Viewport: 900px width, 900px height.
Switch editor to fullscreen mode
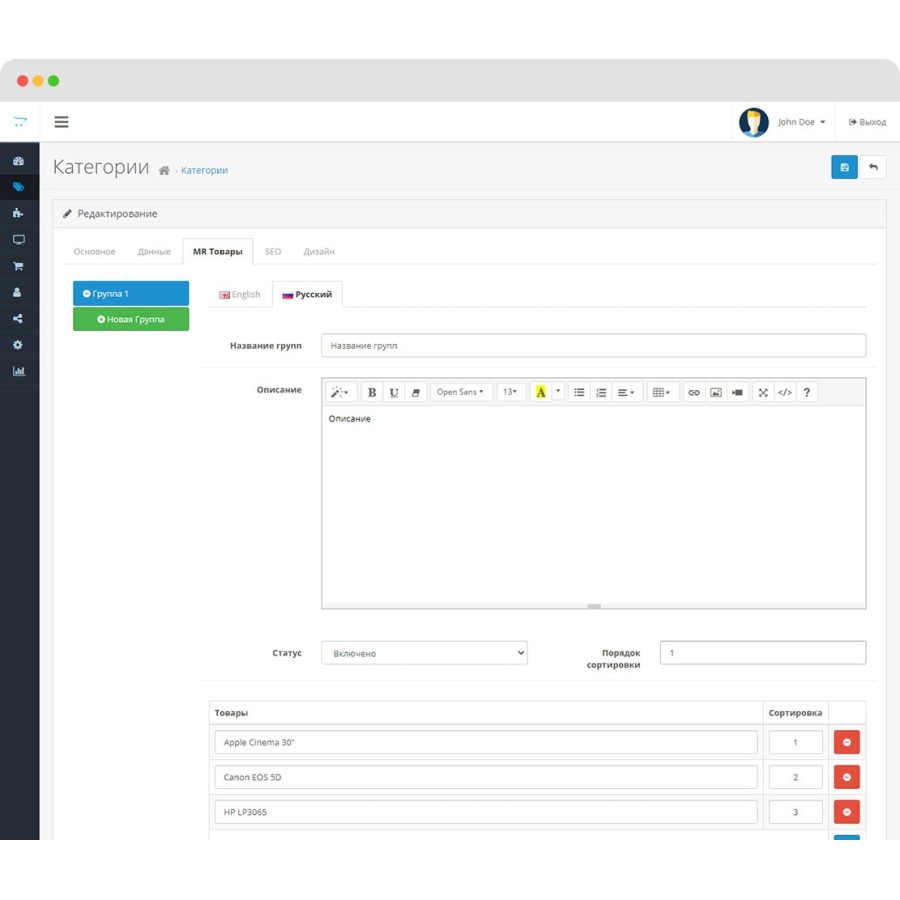763,393
